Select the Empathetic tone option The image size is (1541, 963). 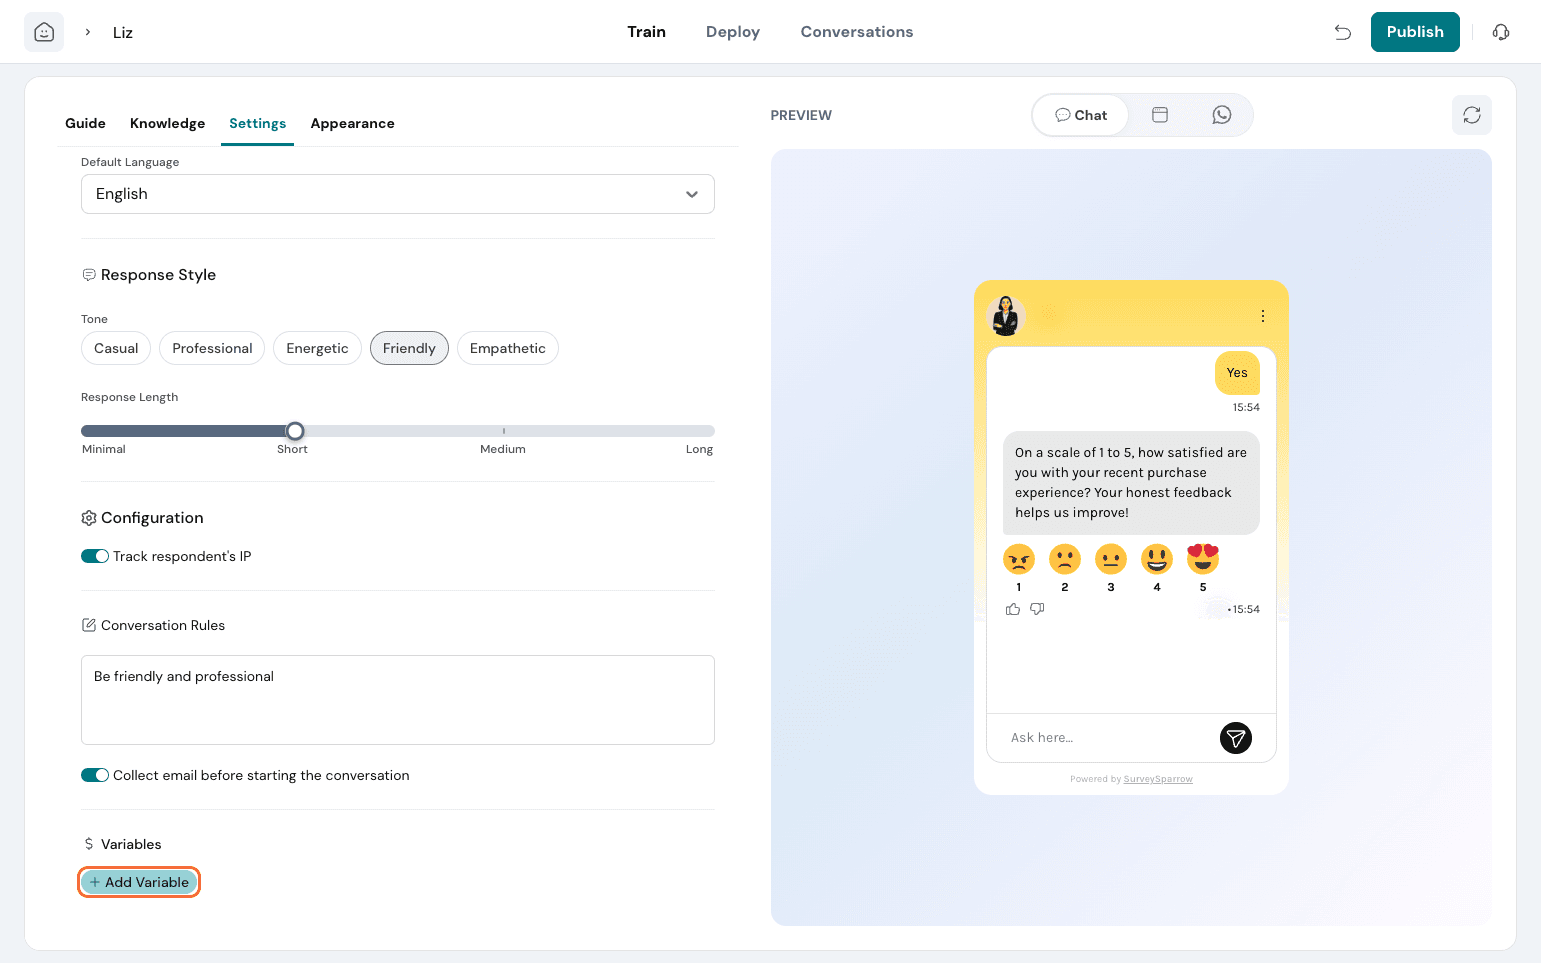(x=507, y=348)
